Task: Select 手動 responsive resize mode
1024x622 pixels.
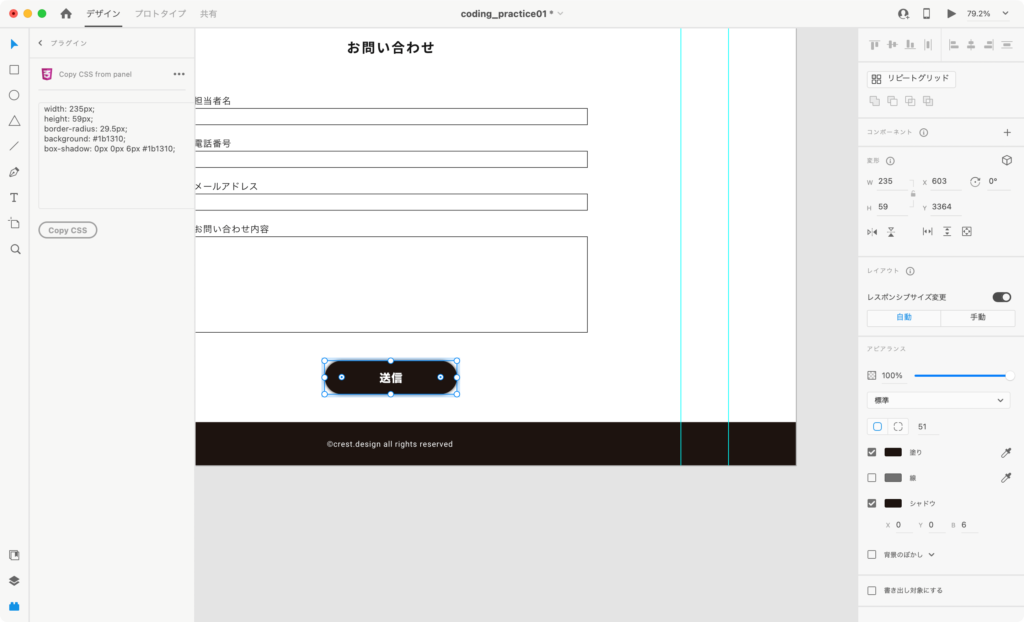Action: pyautogui.click(x=978, y=318)
